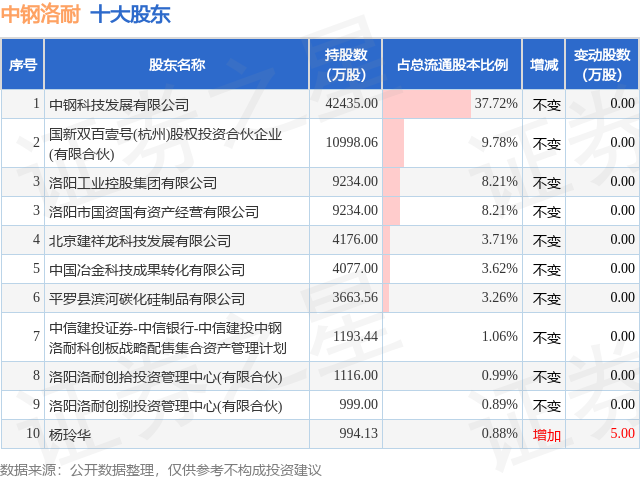This screenshot has width=640, height=479.
Task: Click the pink ratio bar for 9.78%
Action: point(393,143)
